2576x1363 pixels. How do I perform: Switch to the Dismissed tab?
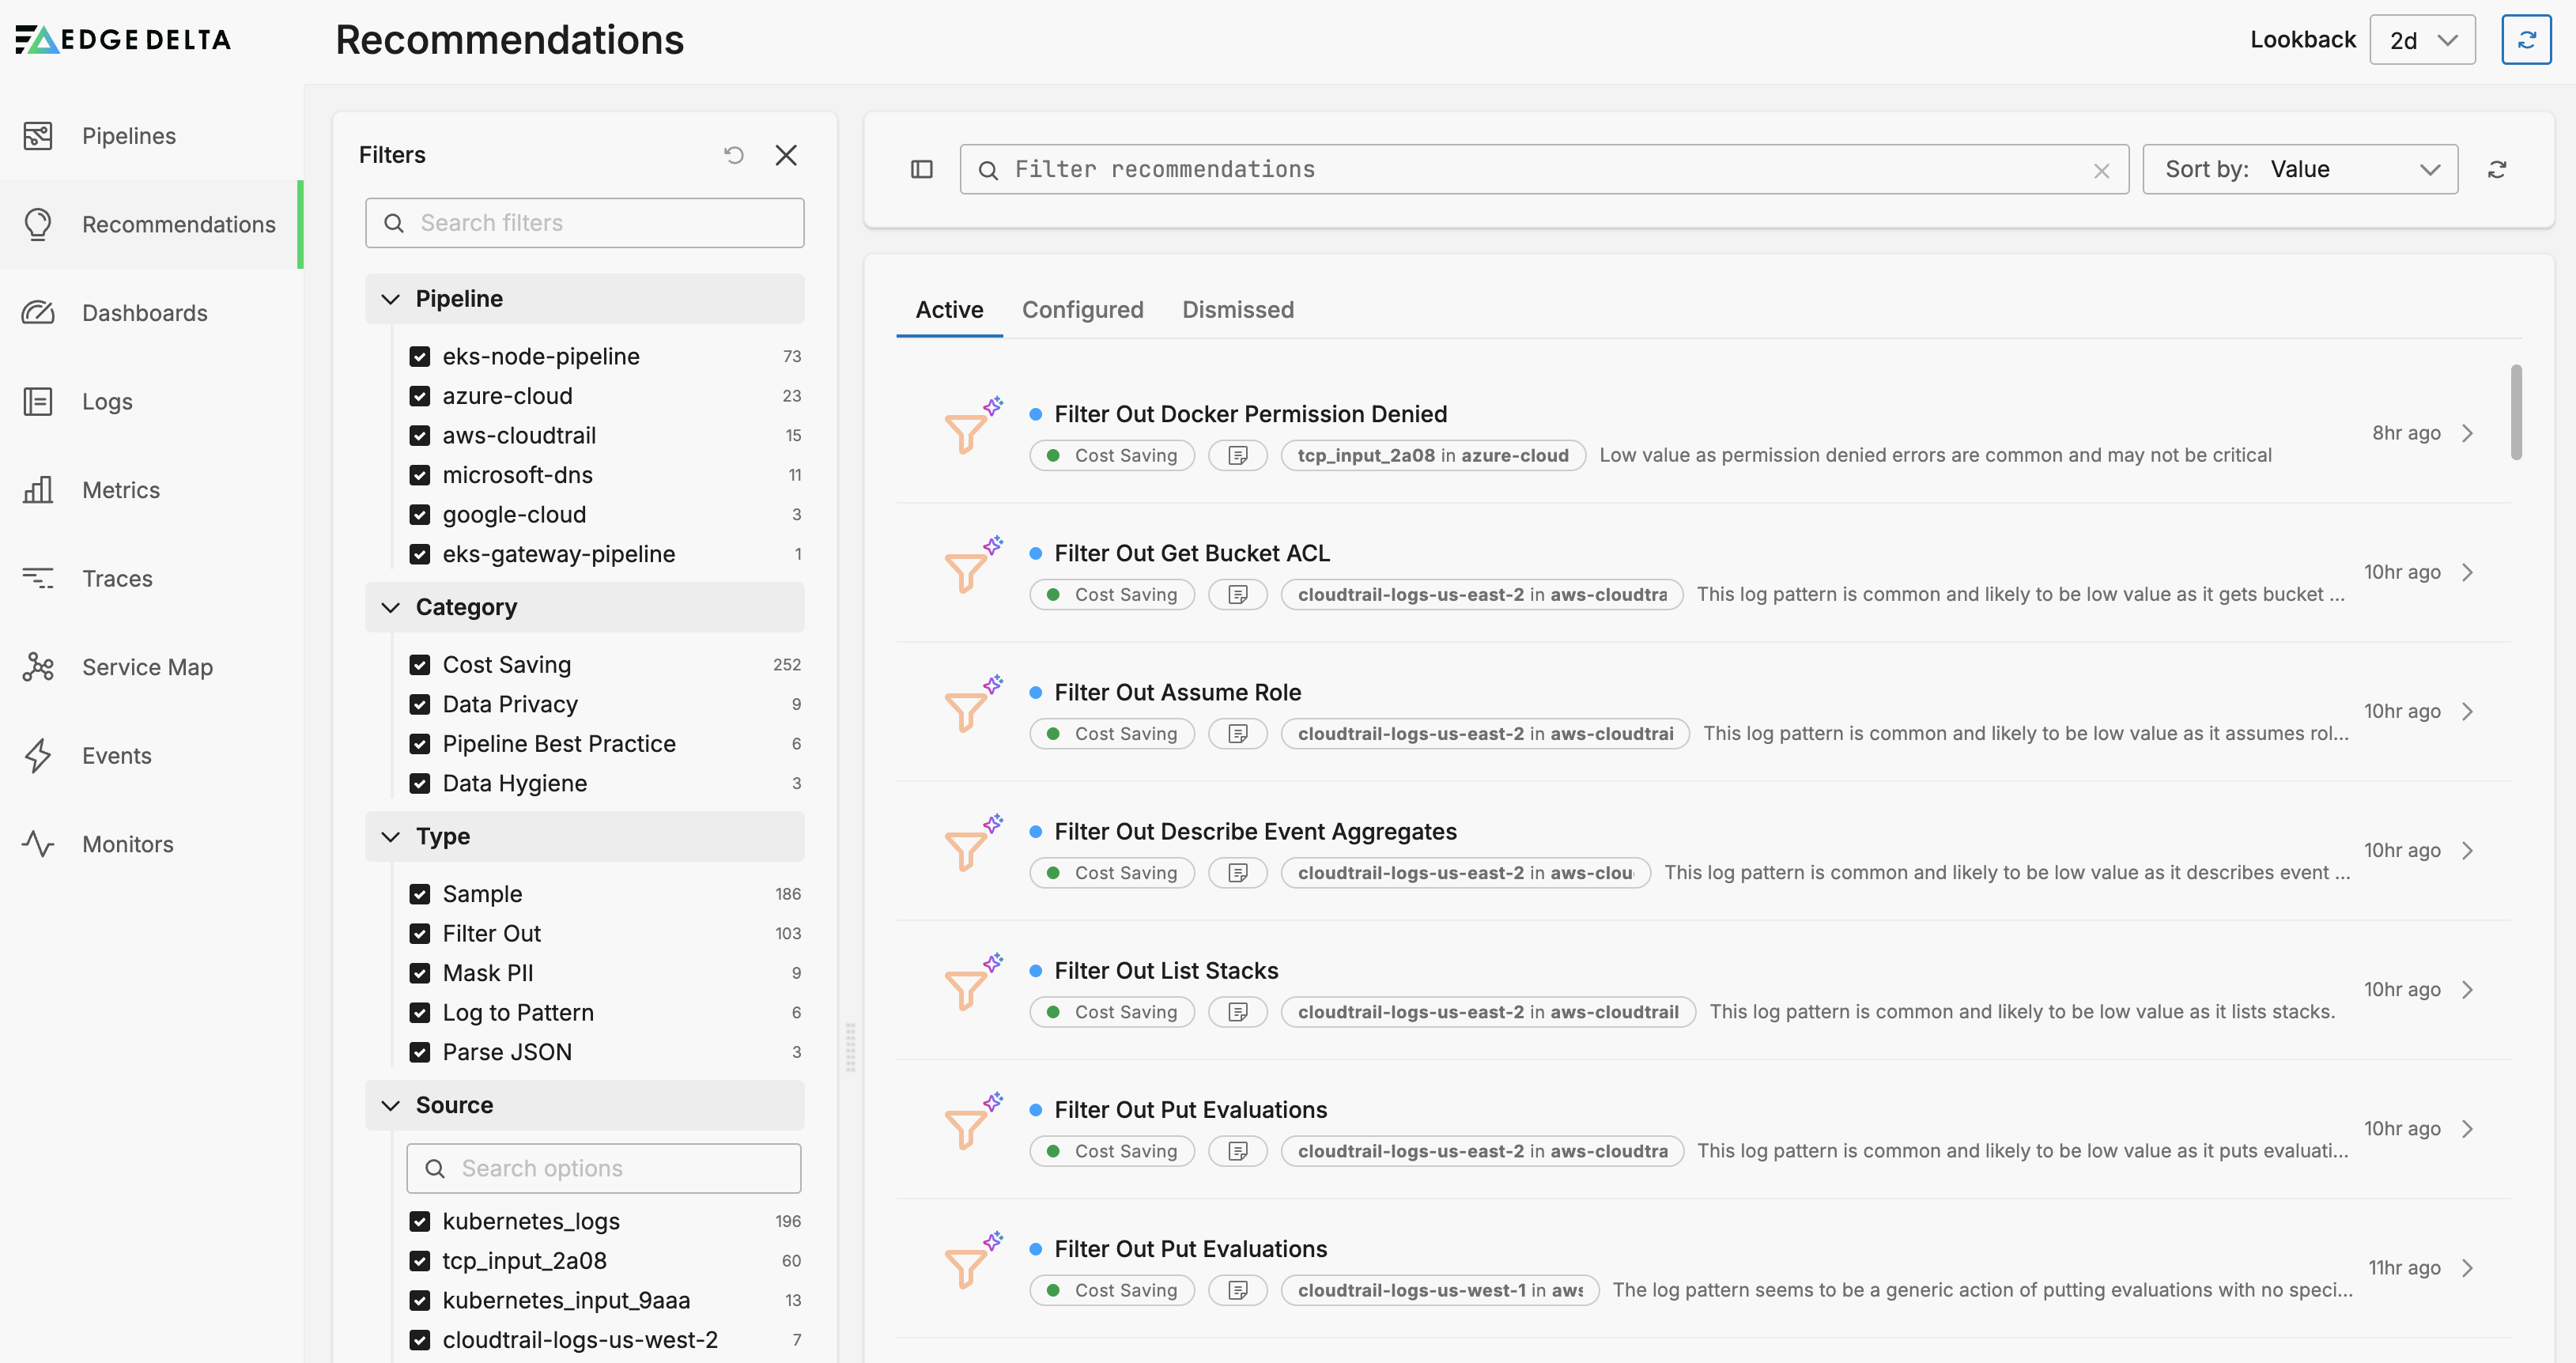click(1237, 310)
